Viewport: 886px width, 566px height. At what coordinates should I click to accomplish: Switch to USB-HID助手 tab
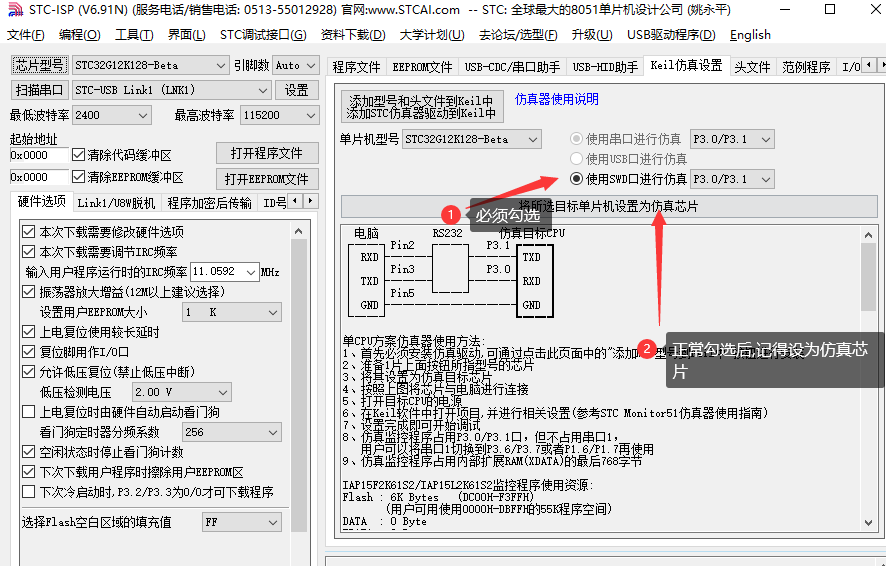605,67
